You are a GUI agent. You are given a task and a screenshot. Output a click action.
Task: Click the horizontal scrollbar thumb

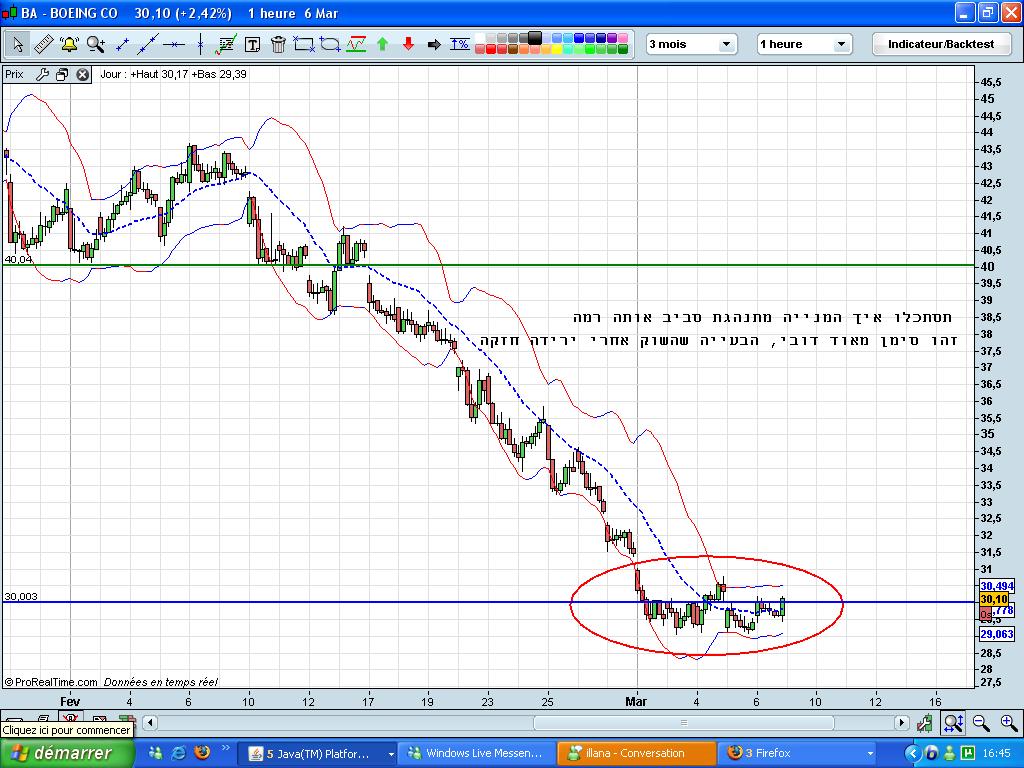coord(684,723)
